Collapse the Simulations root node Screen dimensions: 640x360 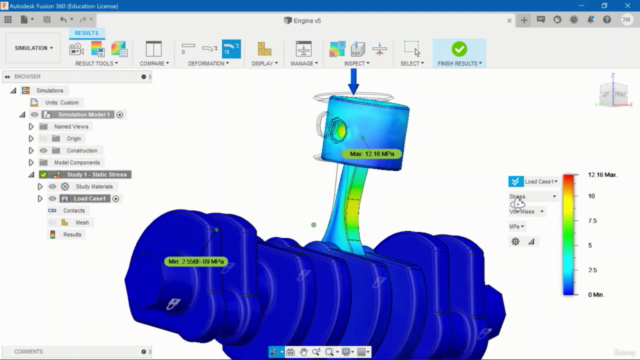(13, 91)
